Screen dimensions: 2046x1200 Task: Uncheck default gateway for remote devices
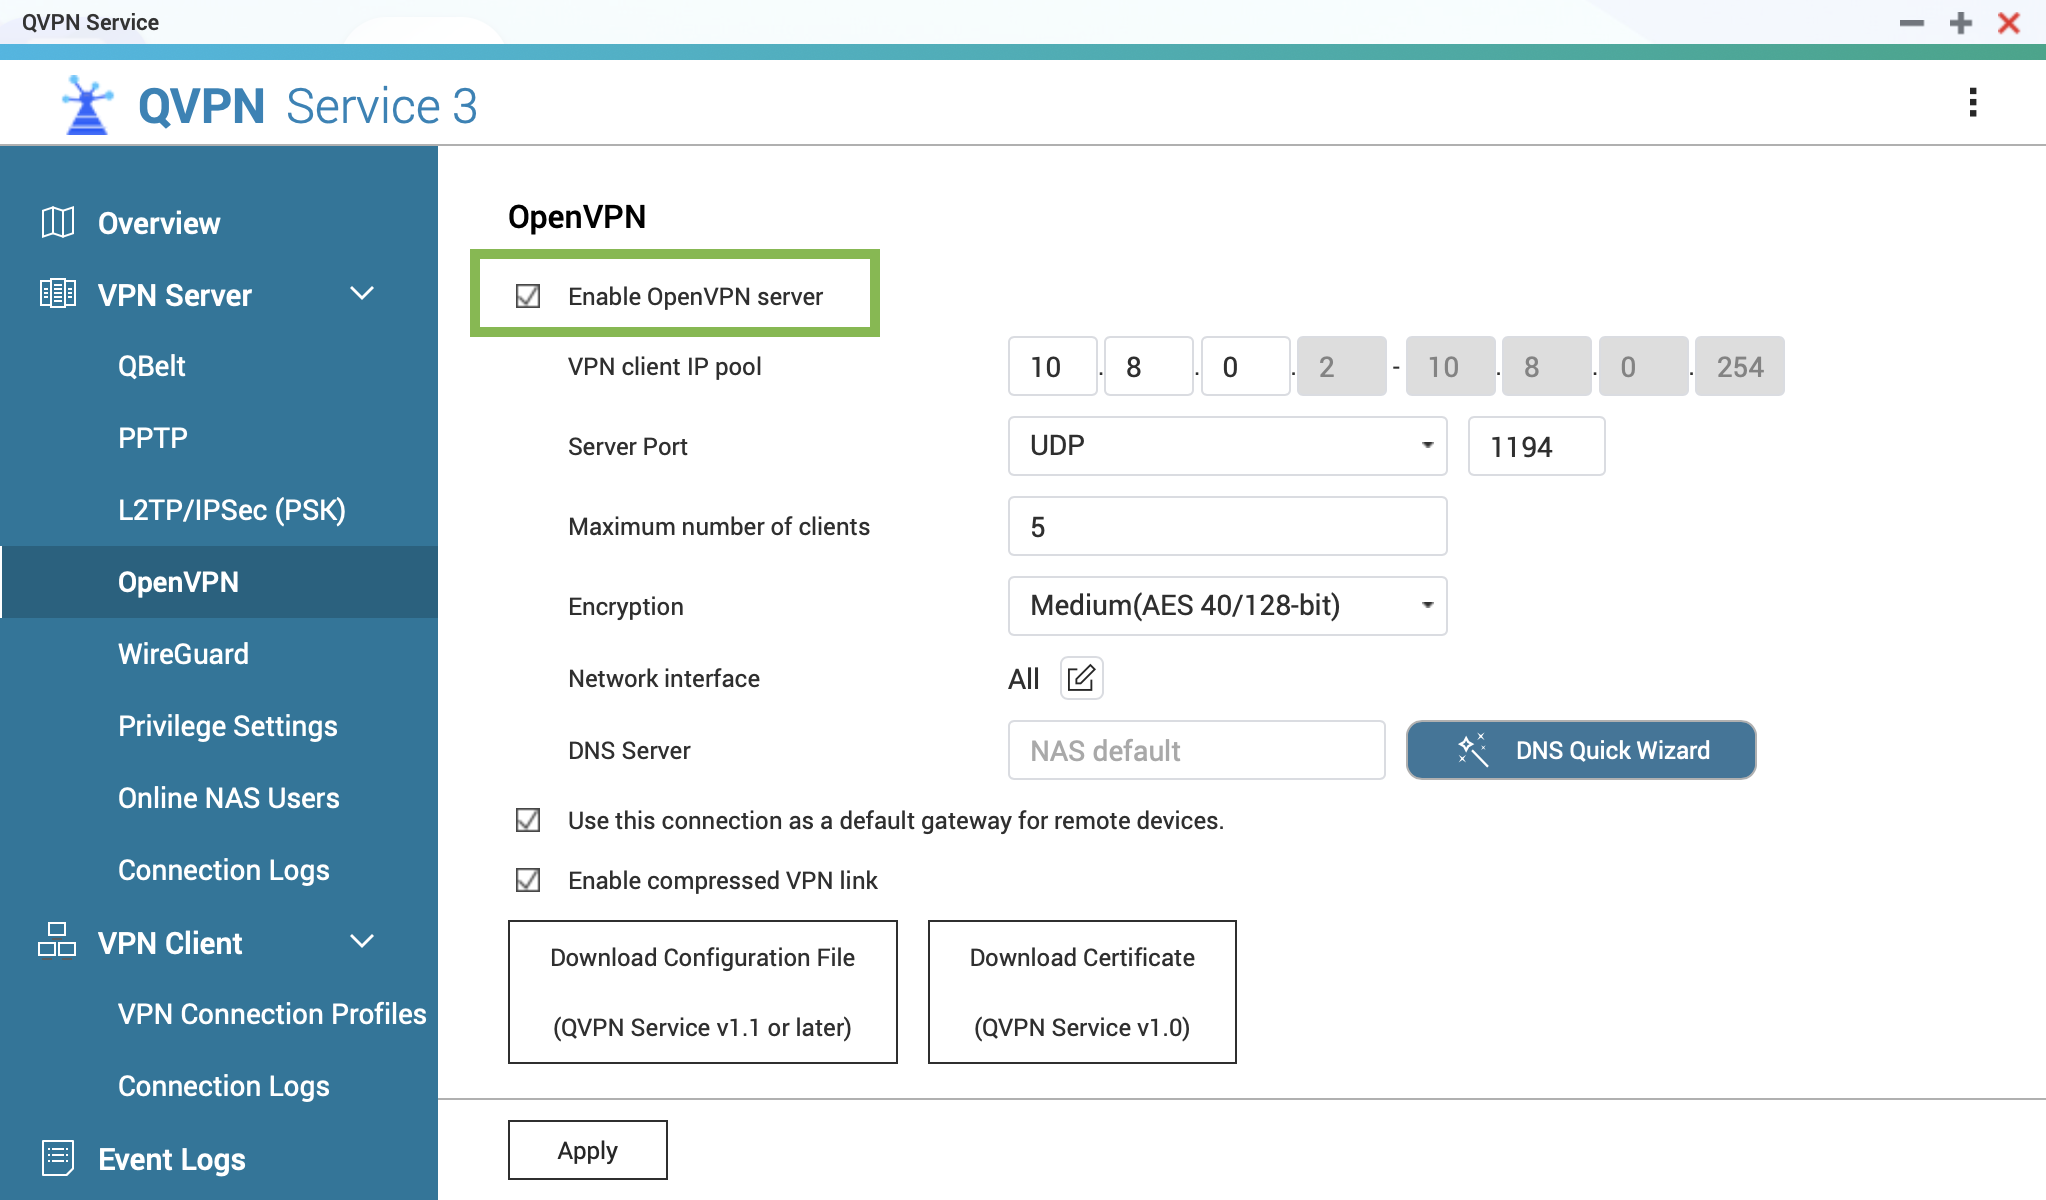tap(527, 820)
